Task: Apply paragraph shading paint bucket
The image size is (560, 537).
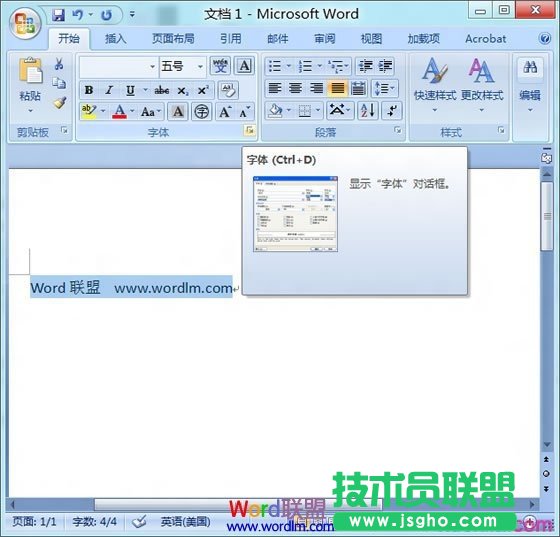Action: [x=275, y=110]
